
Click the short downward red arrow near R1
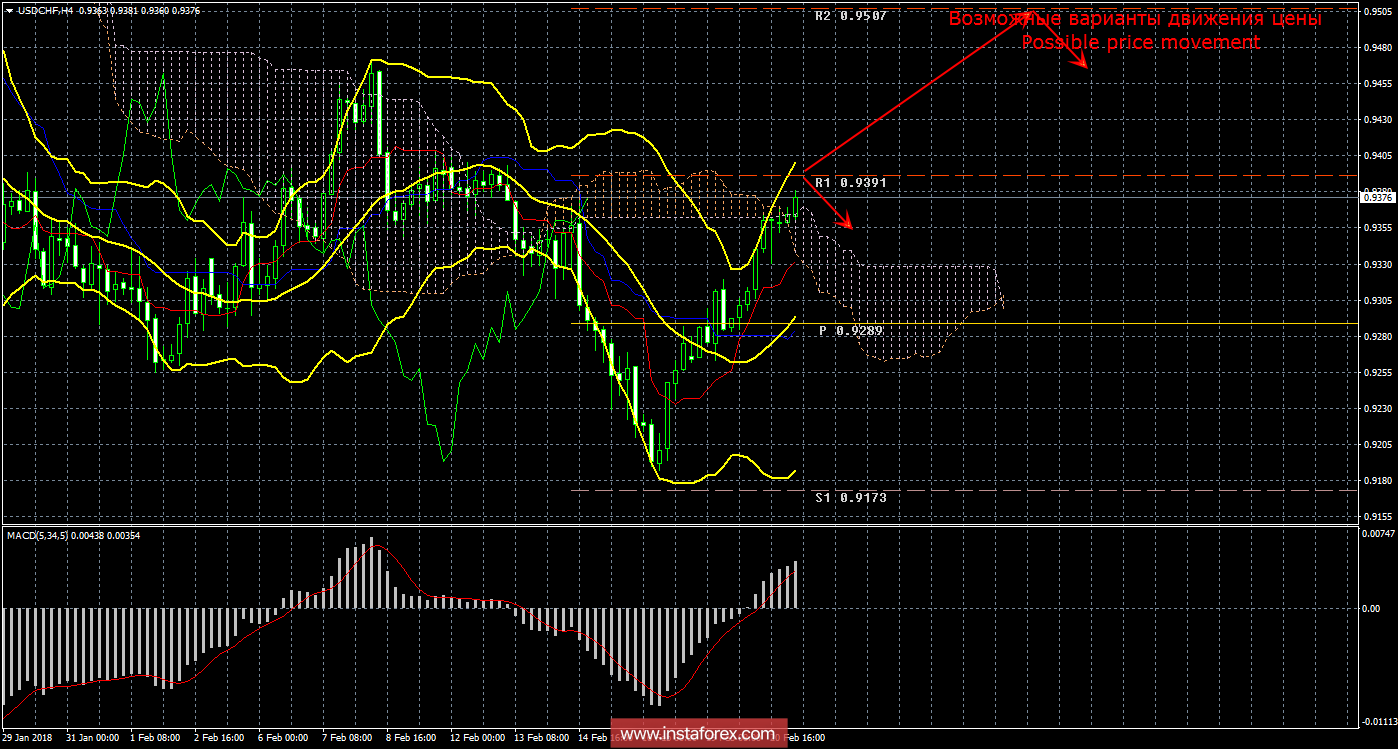coord(828,203)
